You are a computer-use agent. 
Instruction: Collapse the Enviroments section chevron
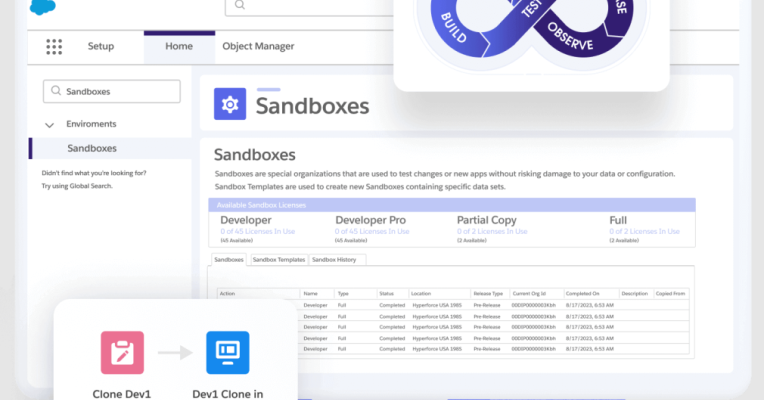pos(49,125)
